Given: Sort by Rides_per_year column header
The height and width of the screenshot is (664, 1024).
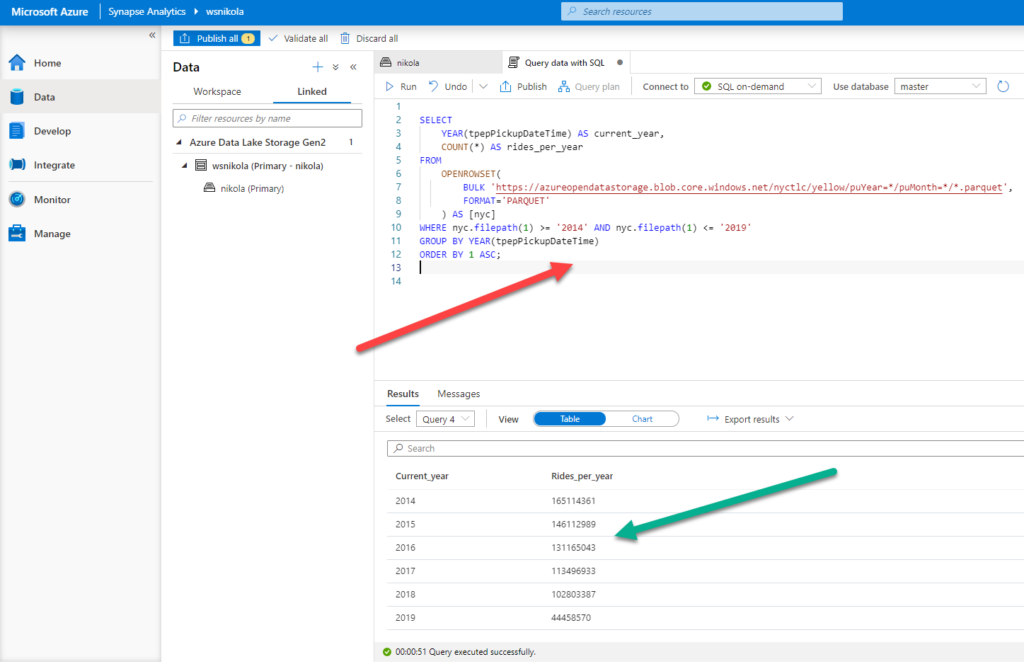Looking at the screenshot, I should [x=582, y=476].
